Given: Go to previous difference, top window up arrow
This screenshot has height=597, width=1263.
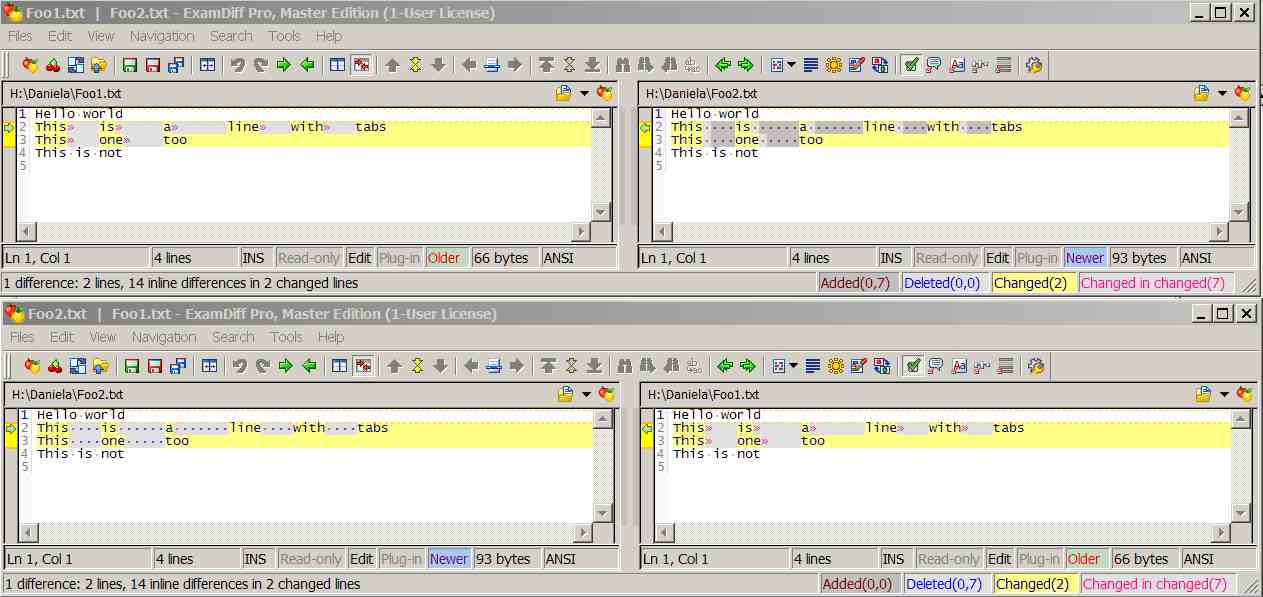Looking at the screenshot, I should 392,65.
